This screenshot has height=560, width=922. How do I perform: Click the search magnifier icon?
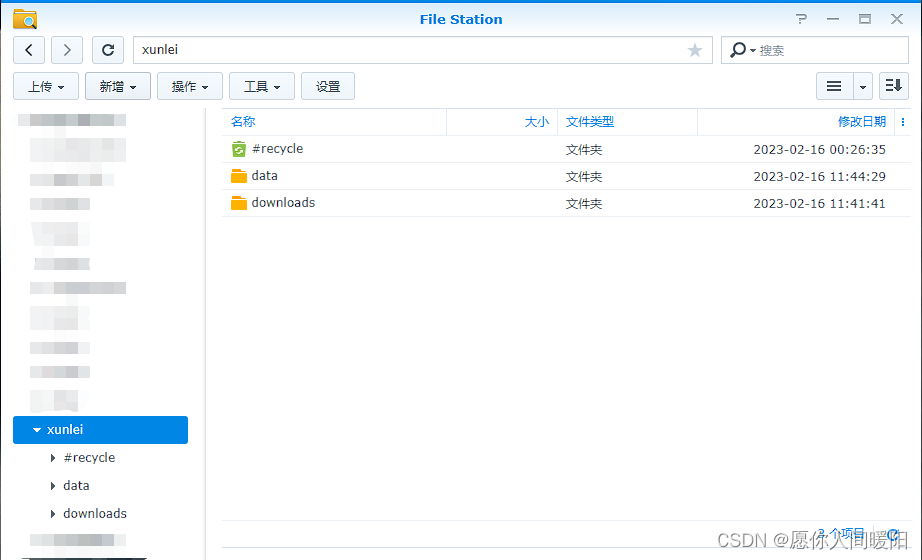pyautogui.click(x=738, y=50)
